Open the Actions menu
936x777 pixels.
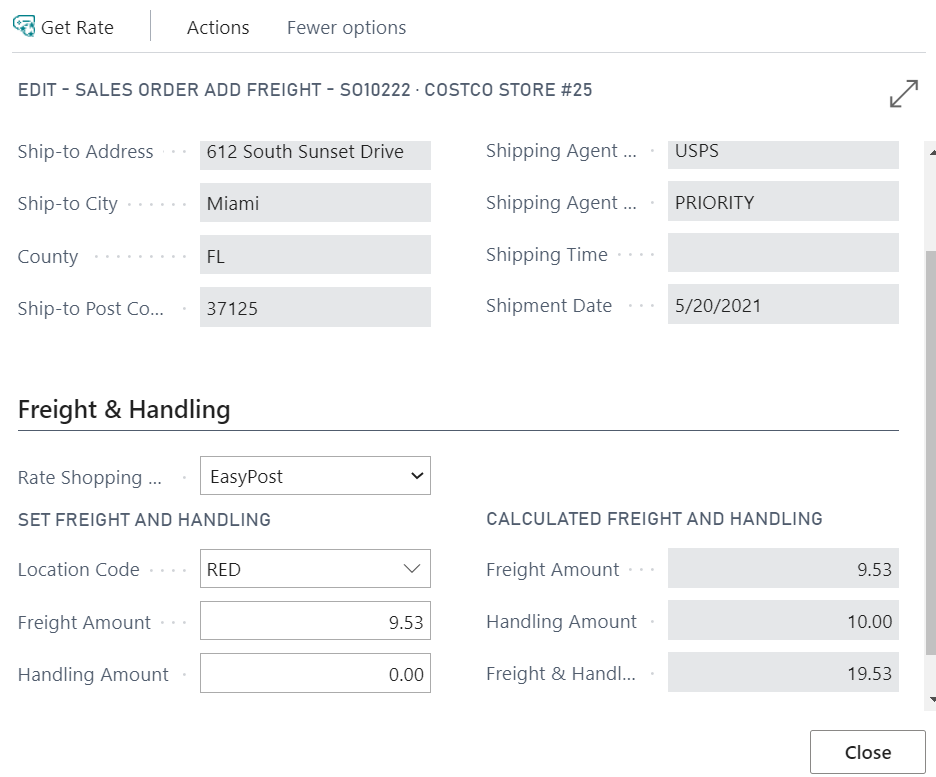218,28
